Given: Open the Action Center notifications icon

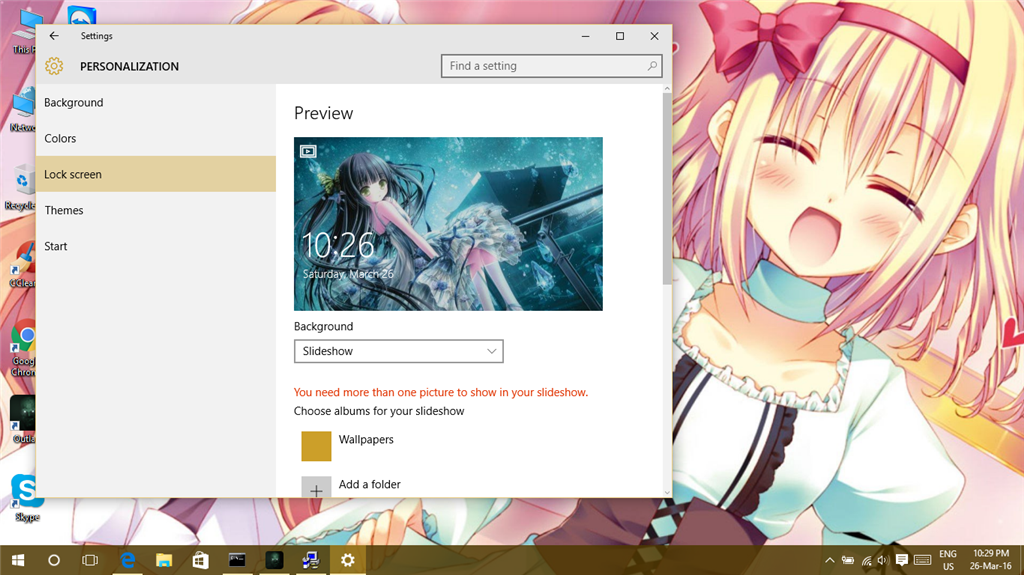Looking at the screenshot, I should pyautogui.click(x=902, y=560).
